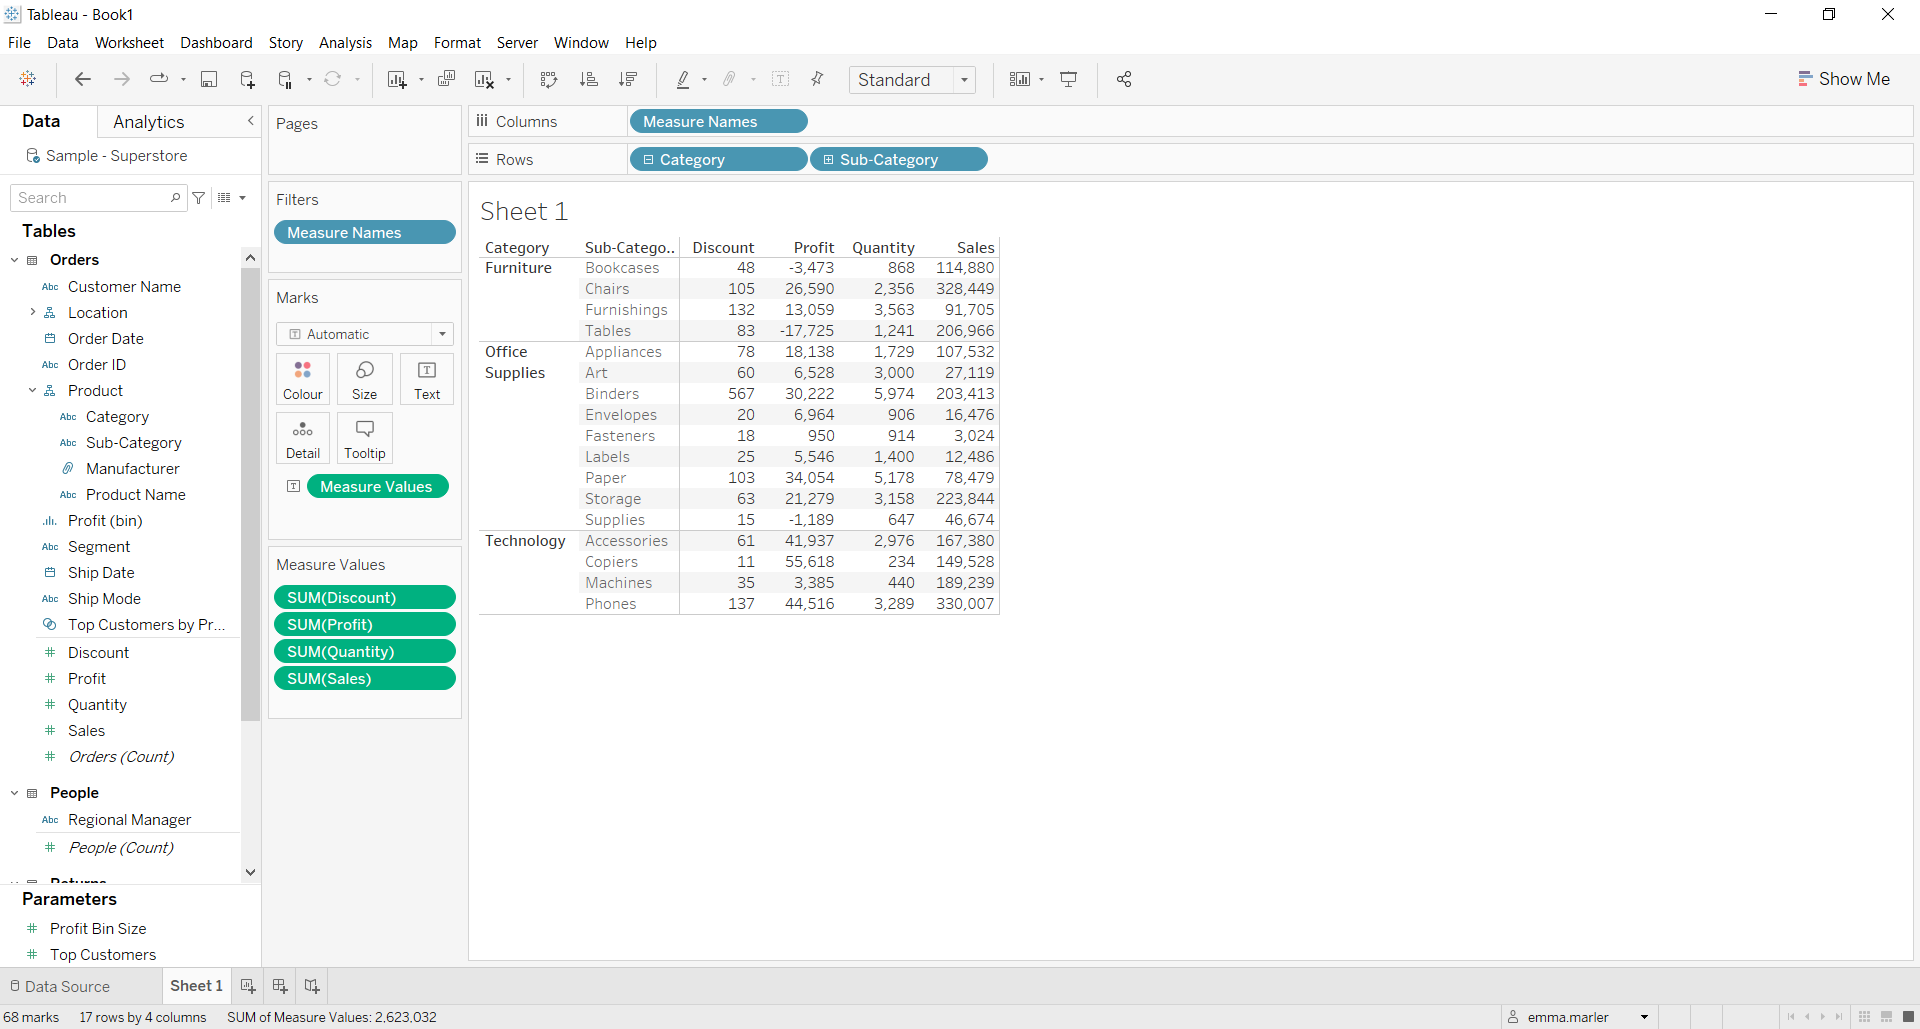
Task: Click the Detail button in the Marks card
Action: [302, 438]
